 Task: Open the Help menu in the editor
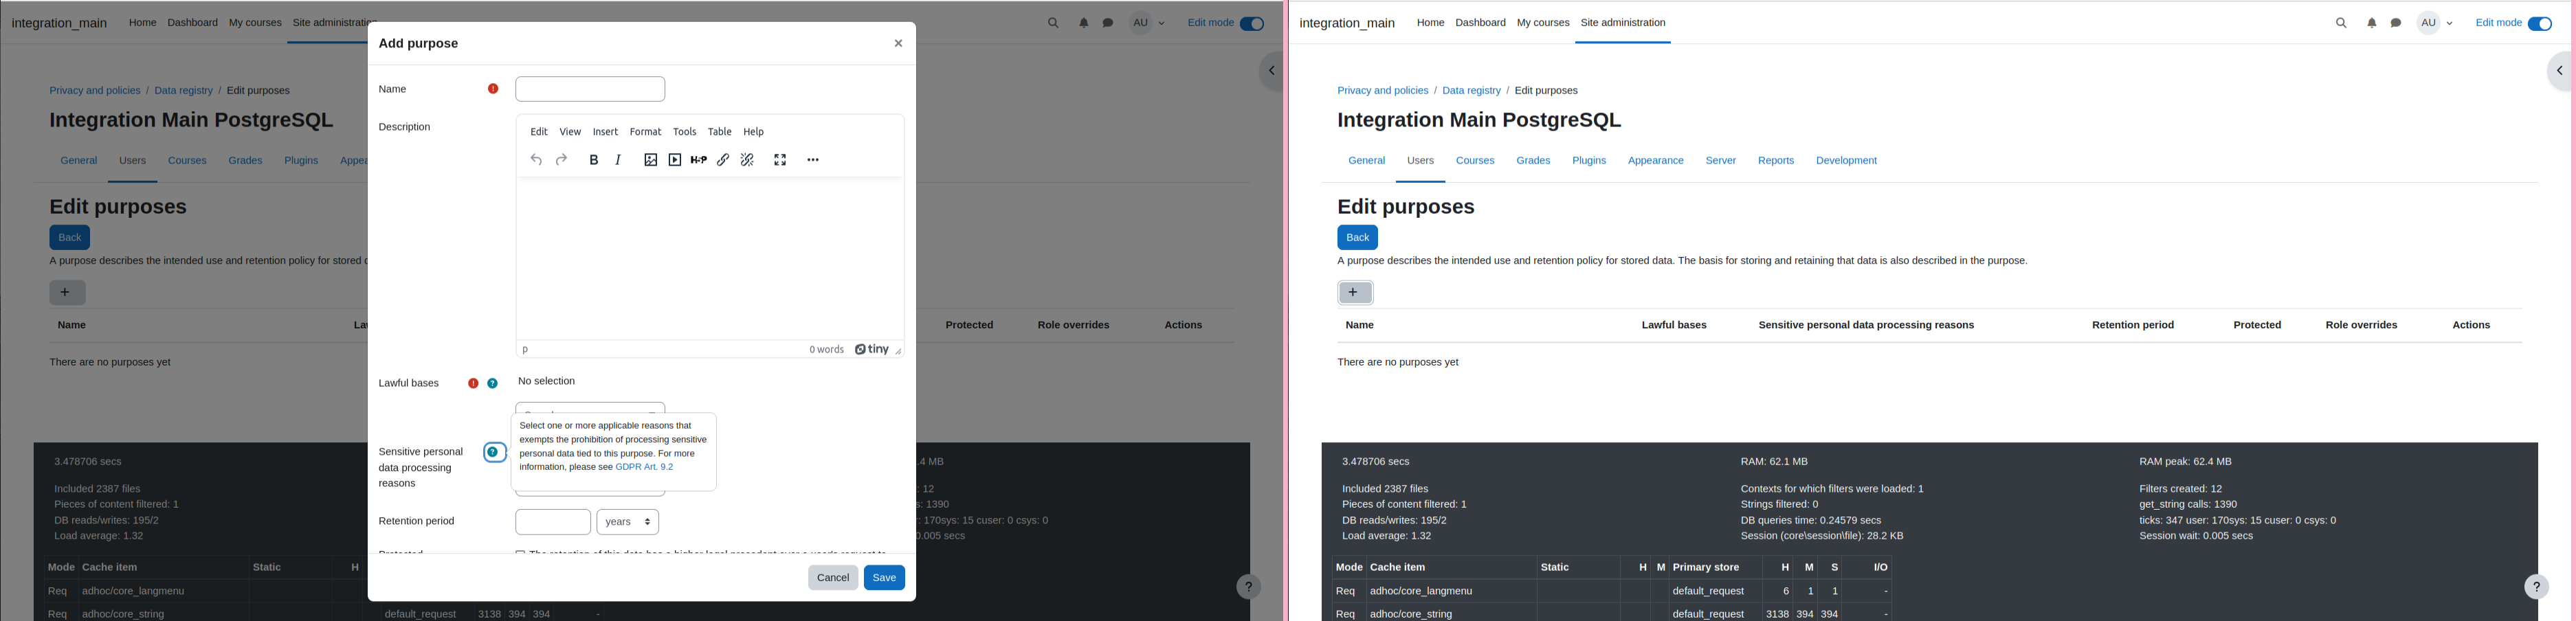pyautogui.click(x=754, y=132)
